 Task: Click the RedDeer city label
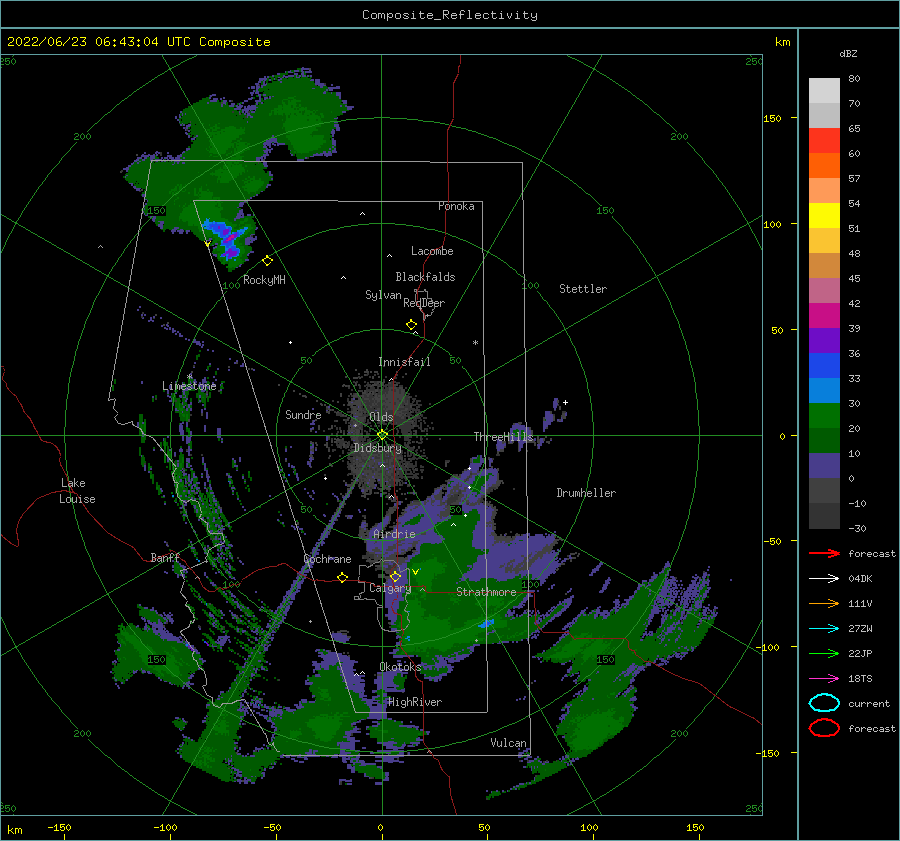(x=424, y=303)
